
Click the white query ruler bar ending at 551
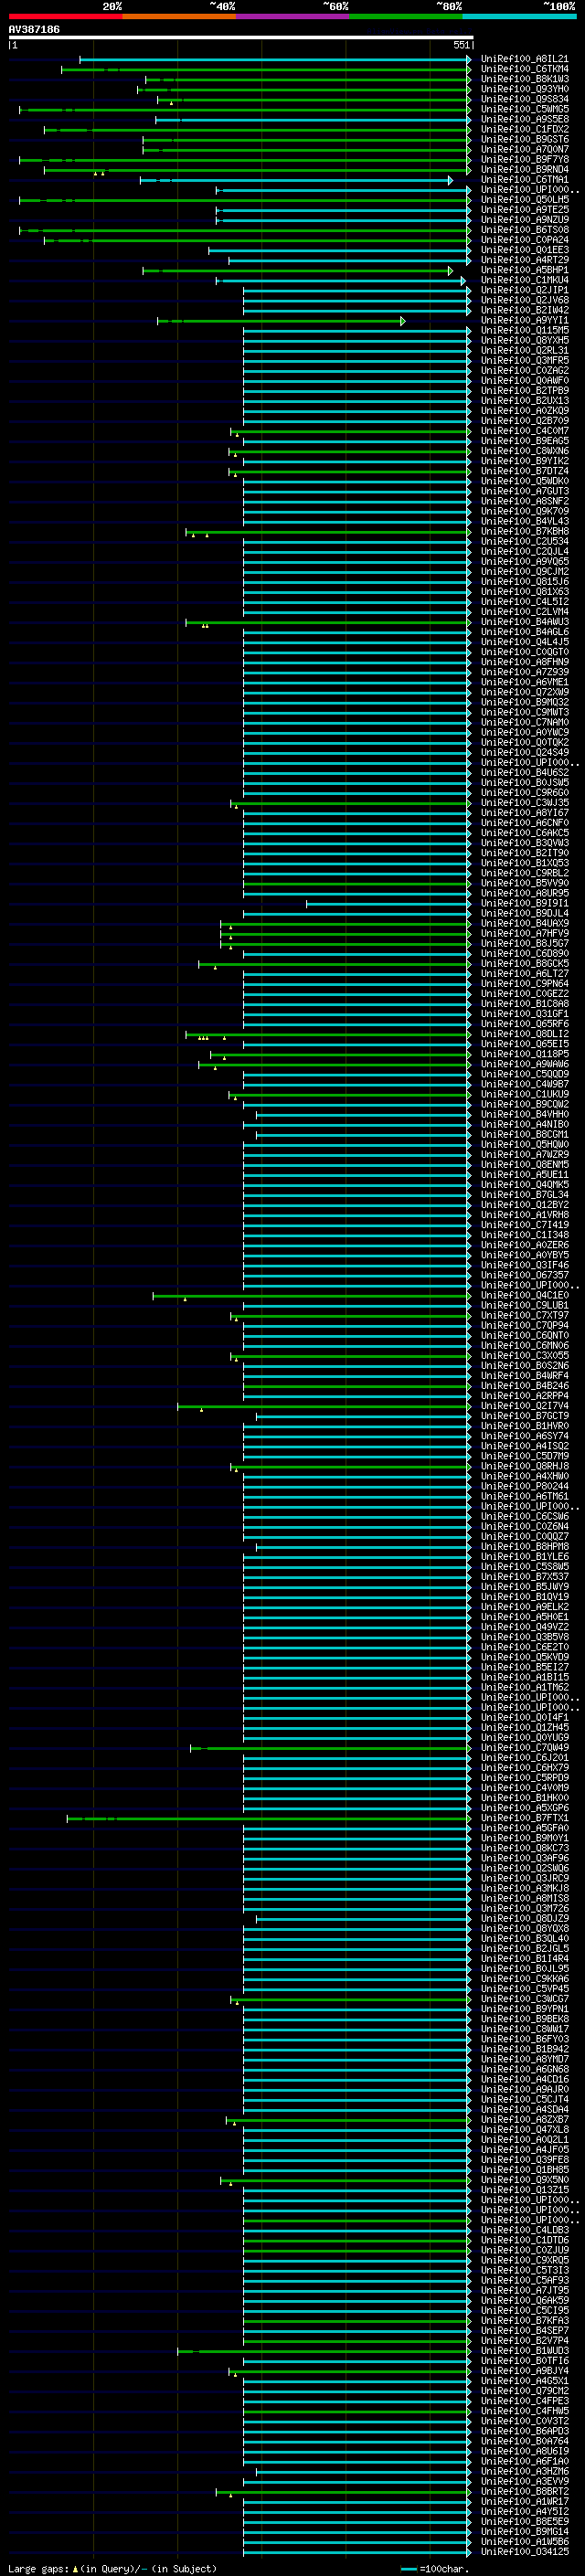pyautogui.click(x=241, y=38)
